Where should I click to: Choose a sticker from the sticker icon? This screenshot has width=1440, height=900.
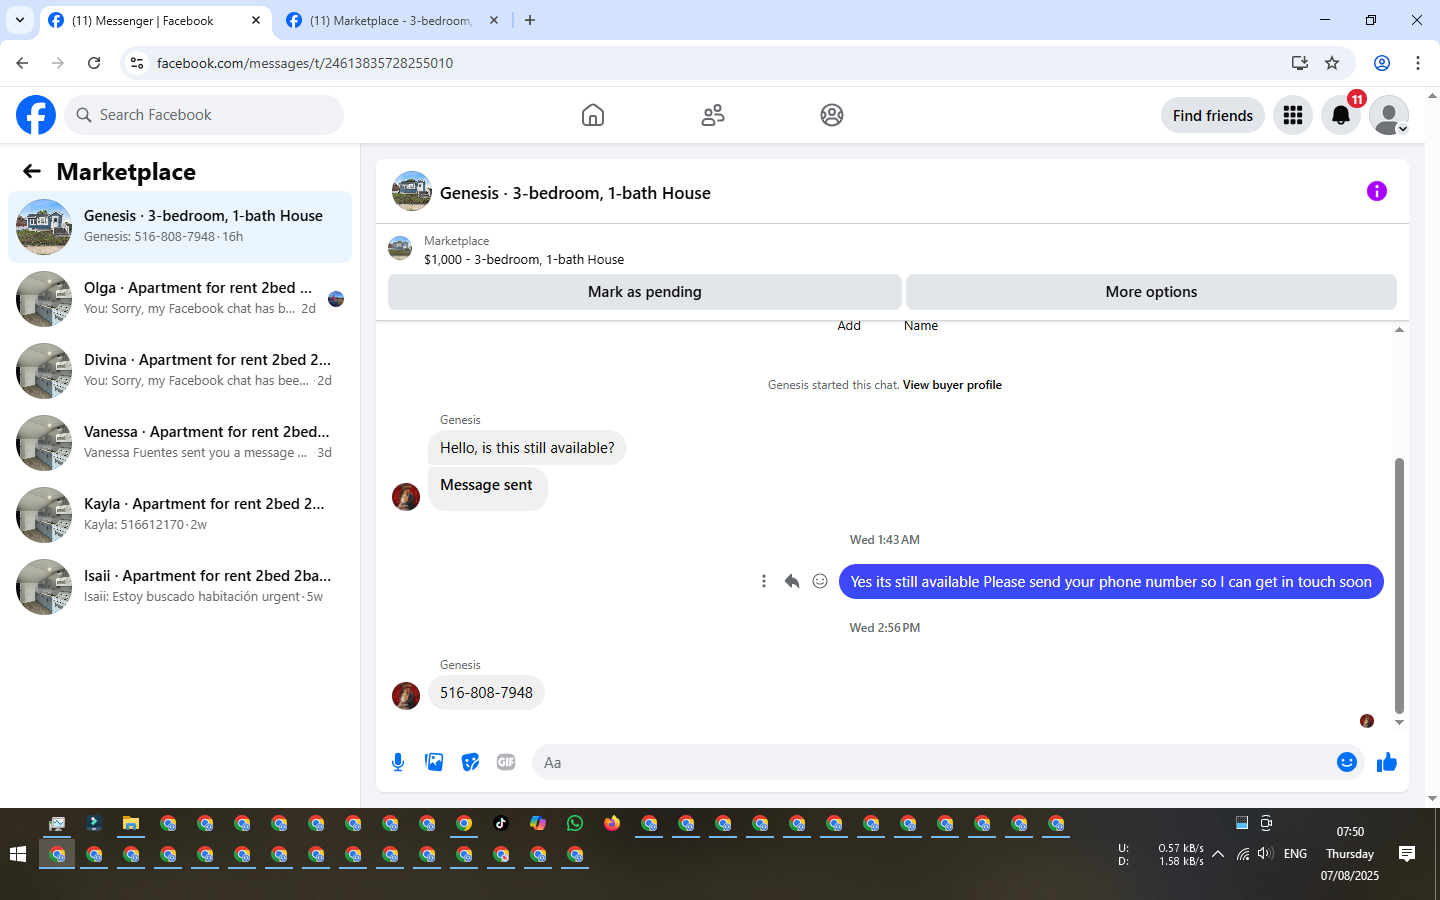[x=470, y=762]
